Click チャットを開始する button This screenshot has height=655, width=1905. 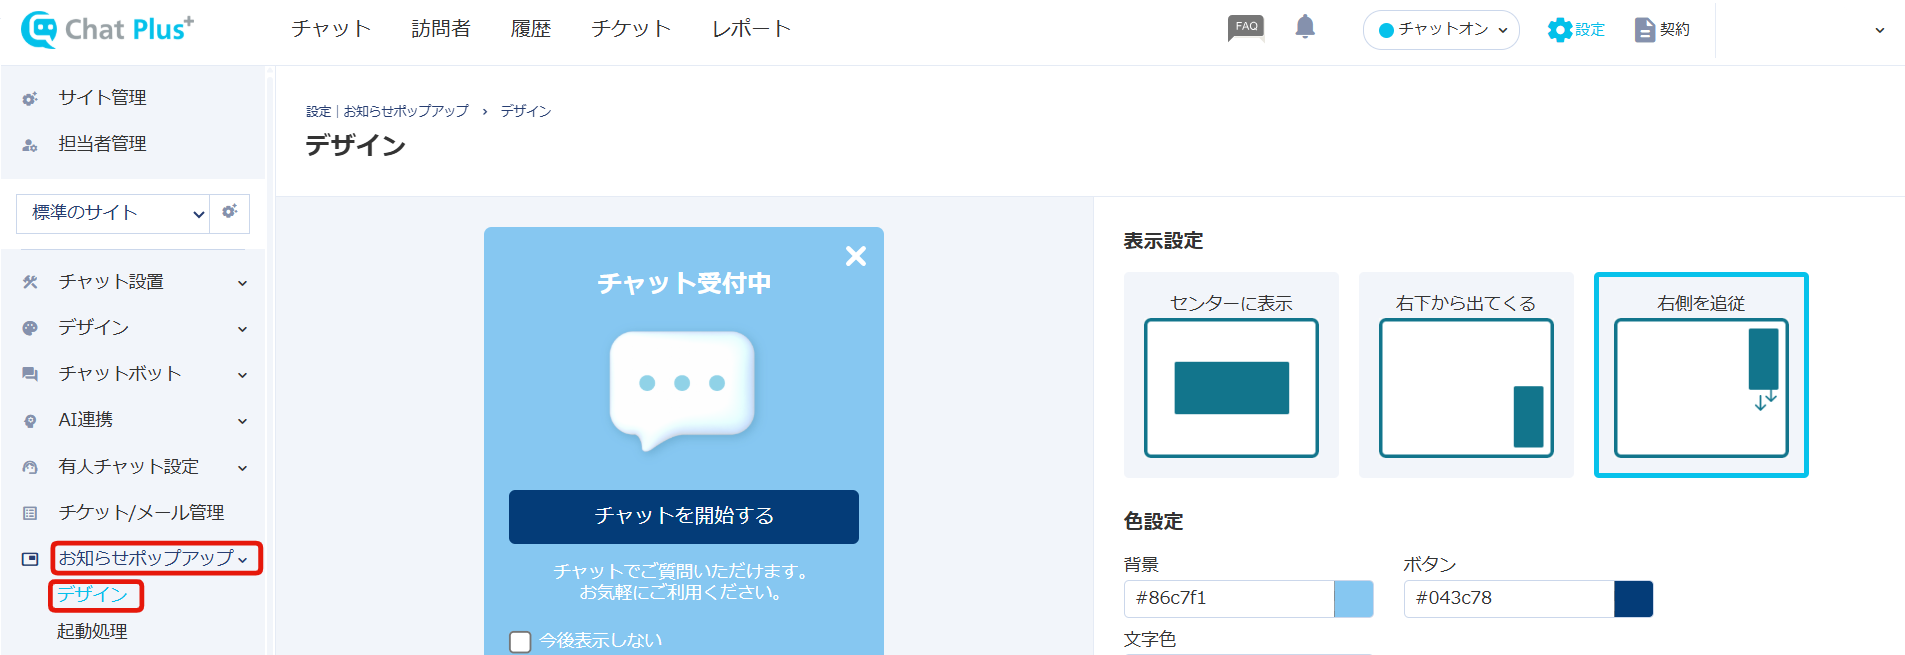click(x=684, y=517)
